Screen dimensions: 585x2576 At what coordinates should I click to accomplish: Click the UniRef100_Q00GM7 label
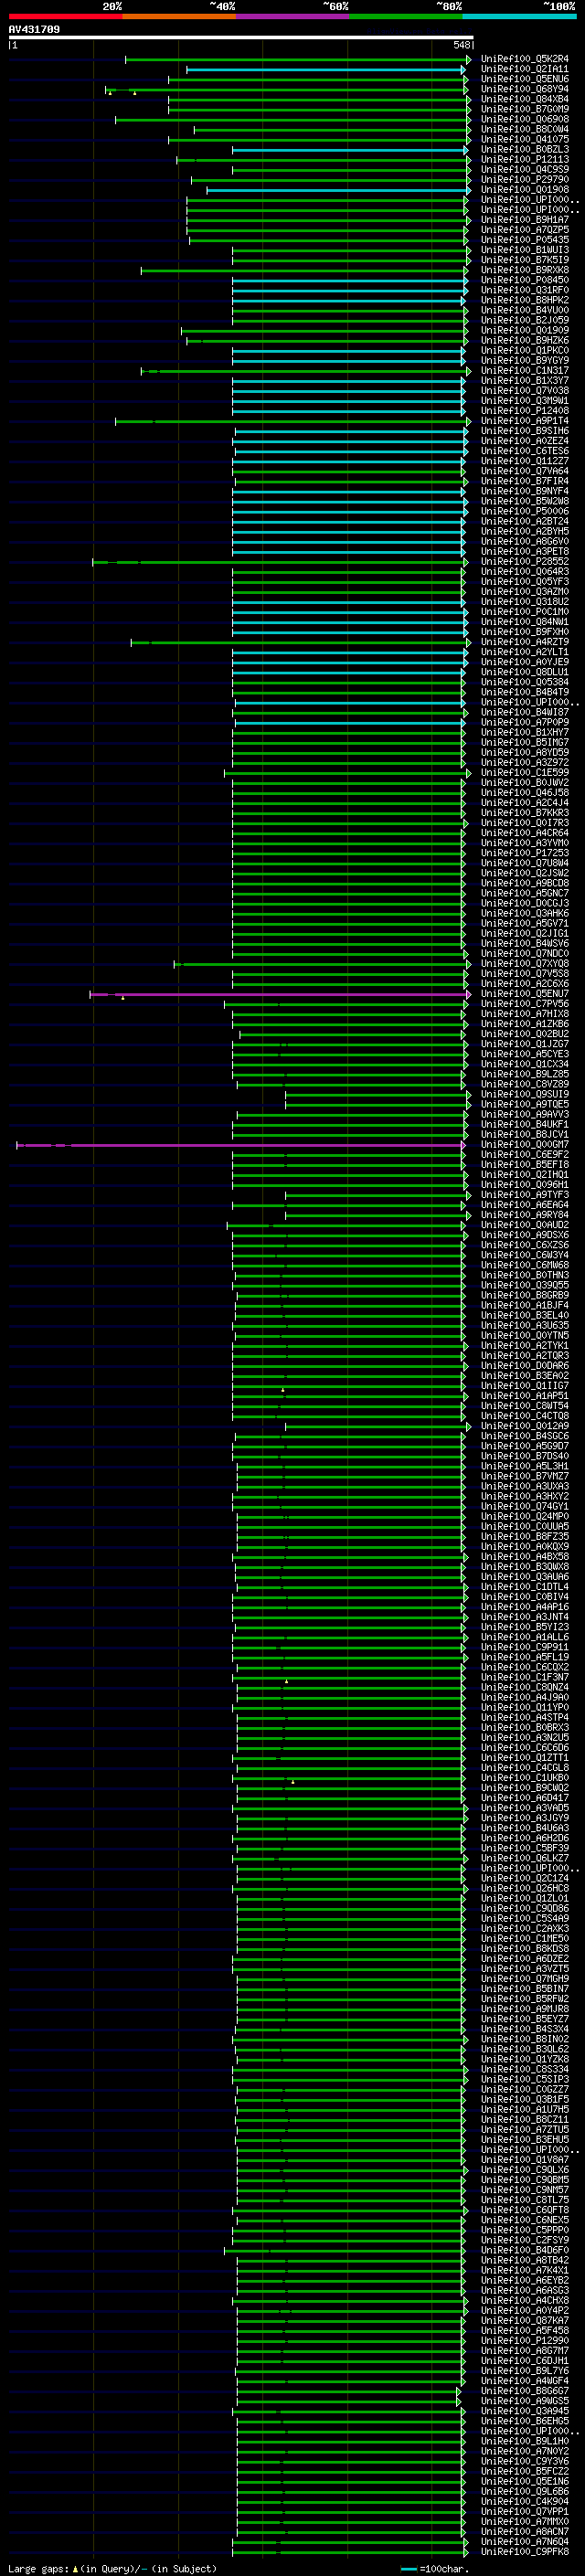point(524,1145)
